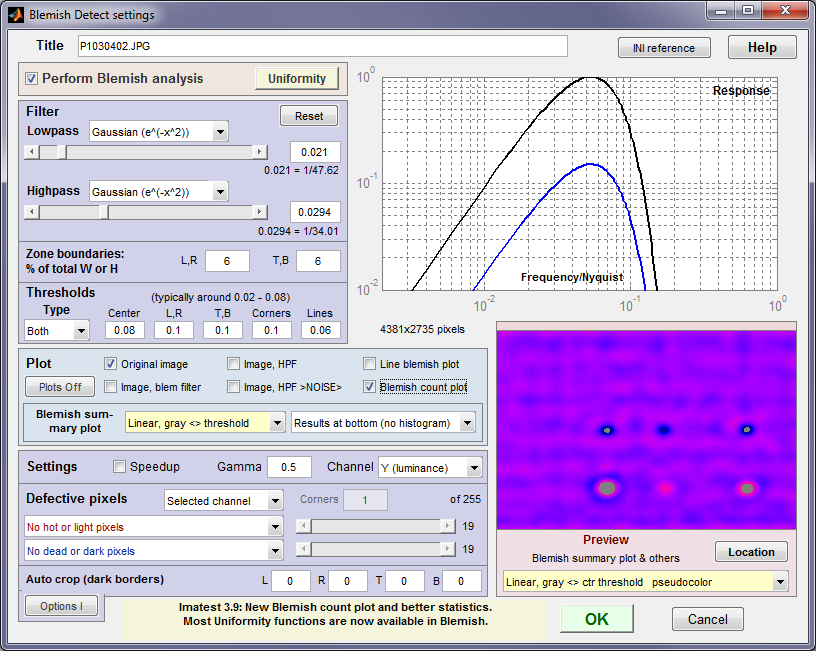Click the Reset filter button
Image resolution: width=816 pixels, height=651 pixels.
pos(309,116)
